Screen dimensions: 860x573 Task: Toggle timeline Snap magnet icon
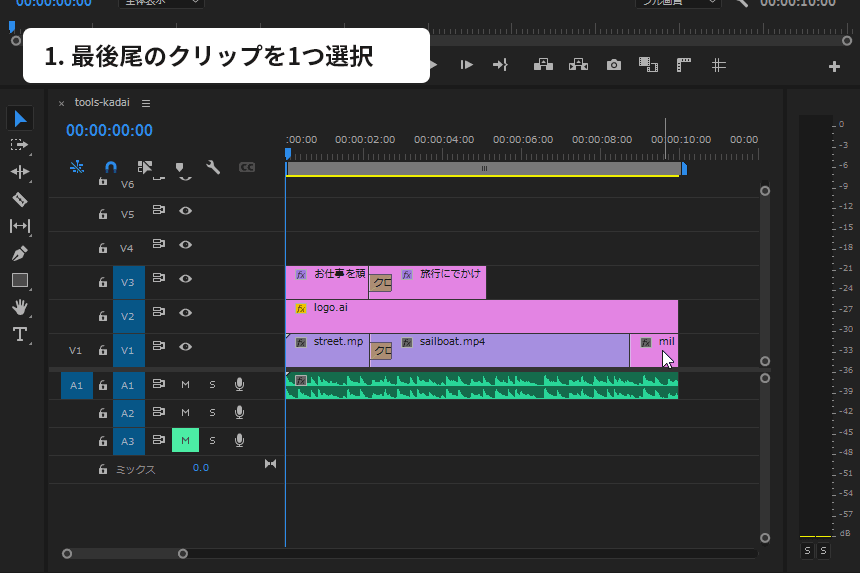pyautogui.click(x=111, y=167)
